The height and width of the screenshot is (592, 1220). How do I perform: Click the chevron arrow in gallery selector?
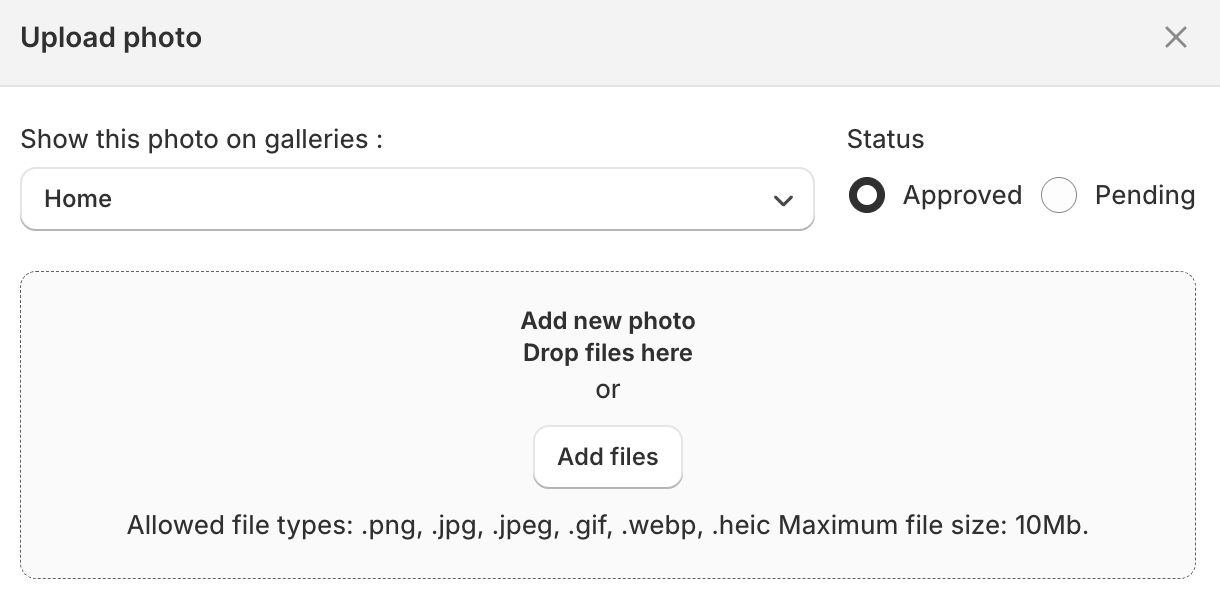[x=783, y=200]
